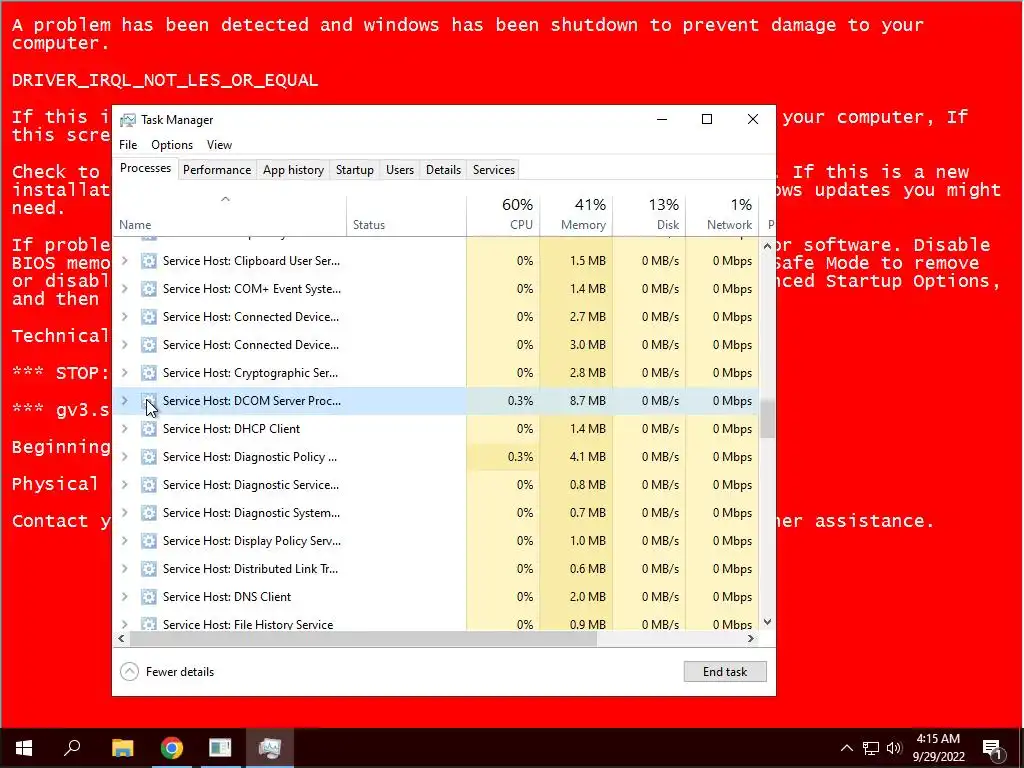This screenshot has width=1024, height=768.
Task: Switch to the Services tab
Action: pyautogui.click(x=494, y=170)
